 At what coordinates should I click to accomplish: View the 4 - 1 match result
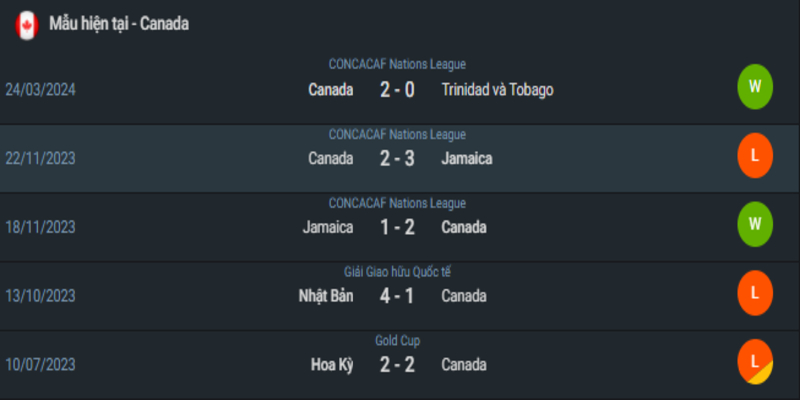tap(397, 296)
